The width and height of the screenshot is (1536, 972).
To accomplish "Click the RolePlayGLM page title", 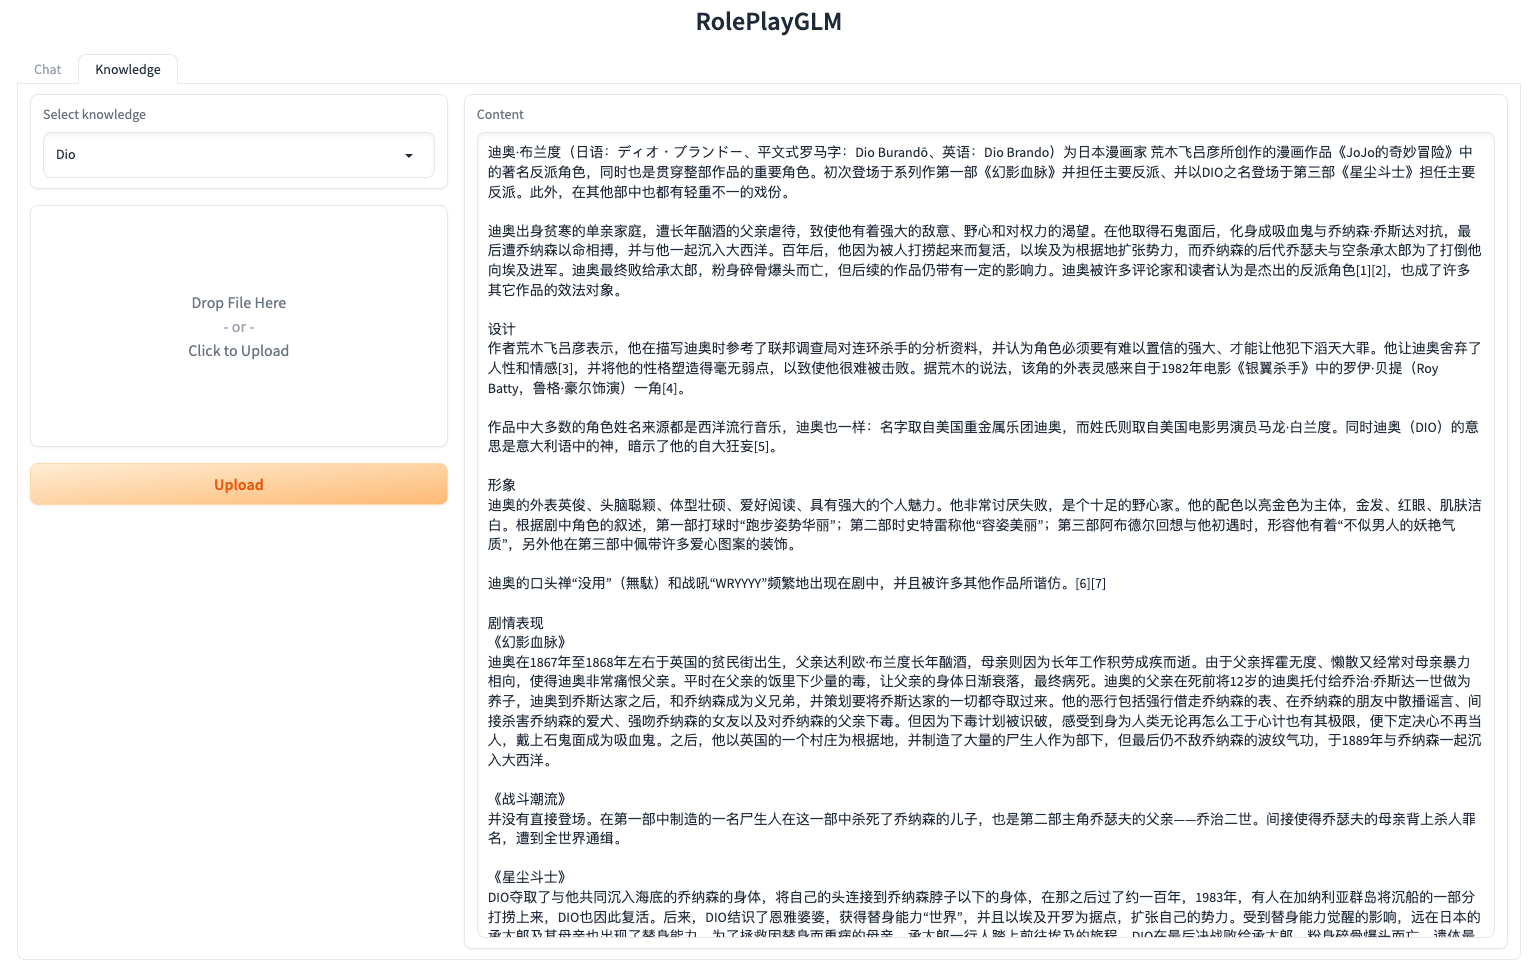I will coord(768,22).
